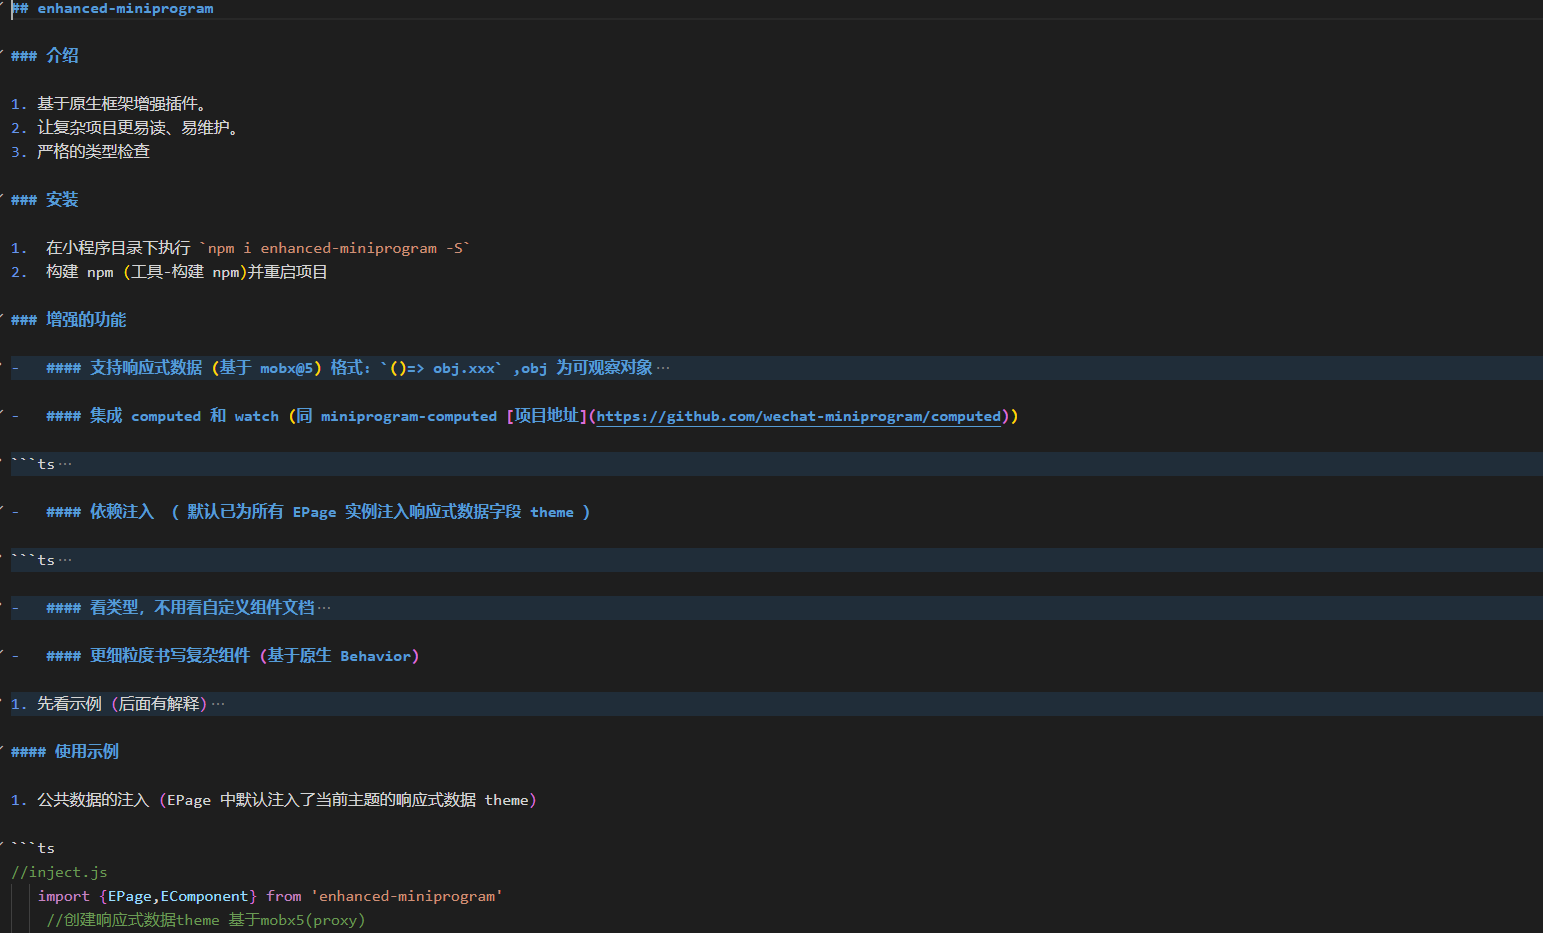Click the 'import {EPage,EComponent}' statement

(147, 896)
